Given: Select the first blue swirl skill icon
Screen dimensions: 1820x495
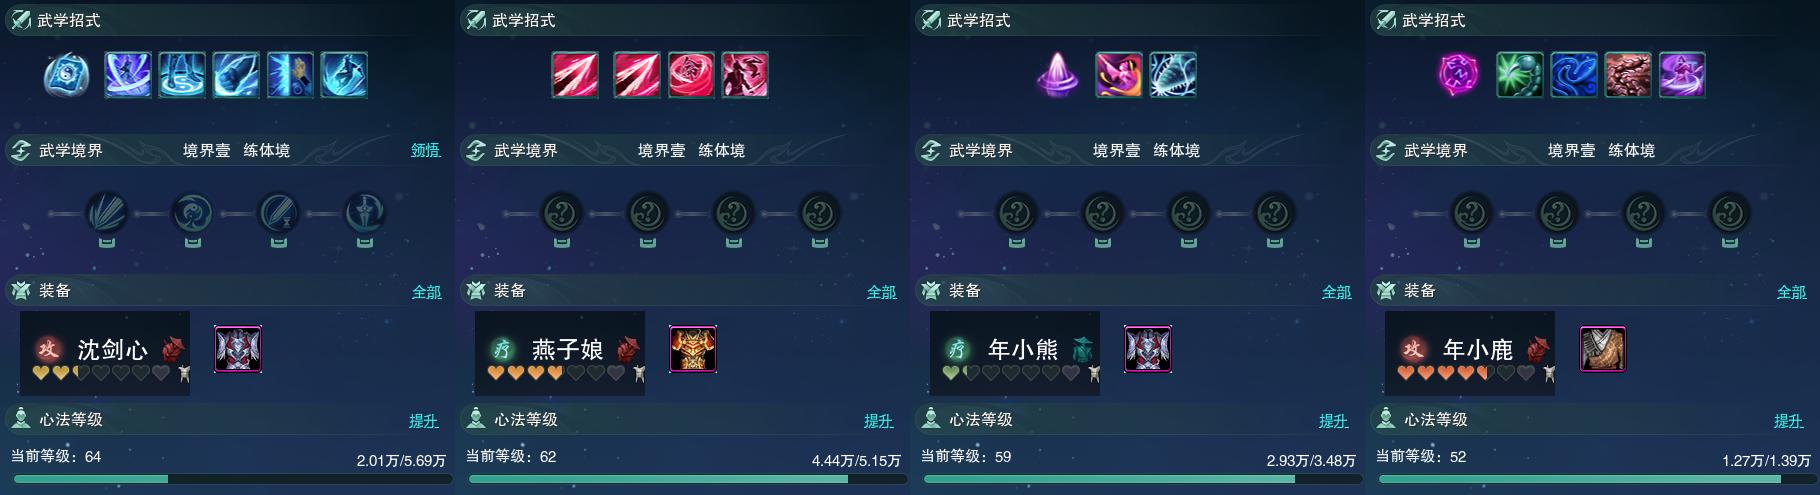Looking at the screenshot, I should tap(67, 75).
